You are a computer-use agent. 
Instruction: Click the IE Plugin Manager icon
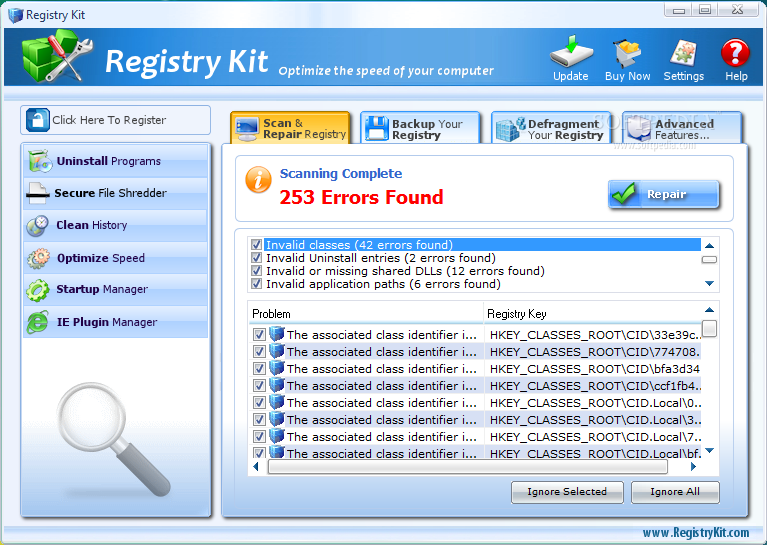[x=38, y=322]
